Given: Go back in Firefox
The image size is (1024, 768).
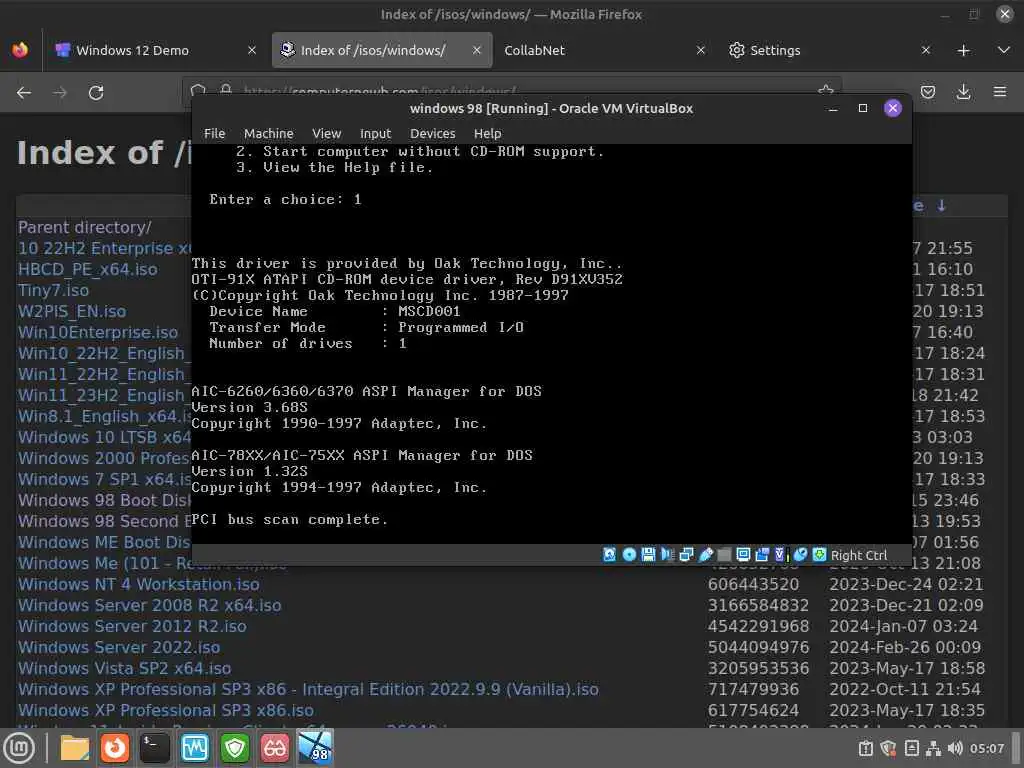Looking at the screenshot, I should 24,93.
